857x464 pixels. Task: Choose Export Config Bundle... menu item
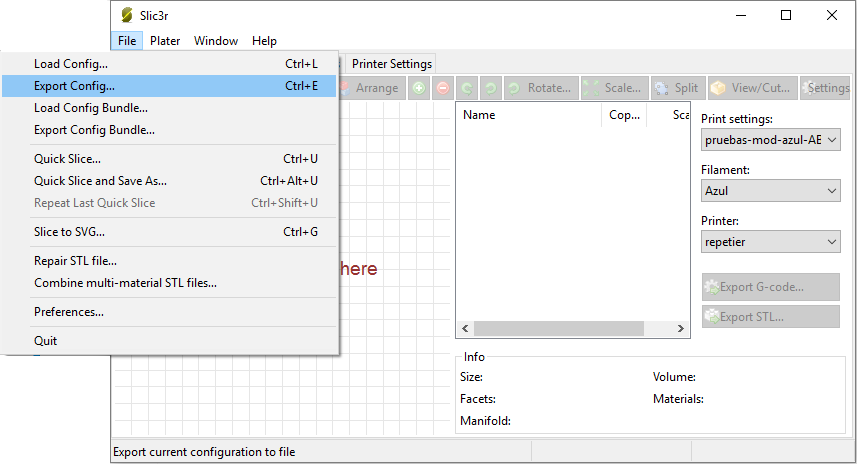[x=169, y=130]
